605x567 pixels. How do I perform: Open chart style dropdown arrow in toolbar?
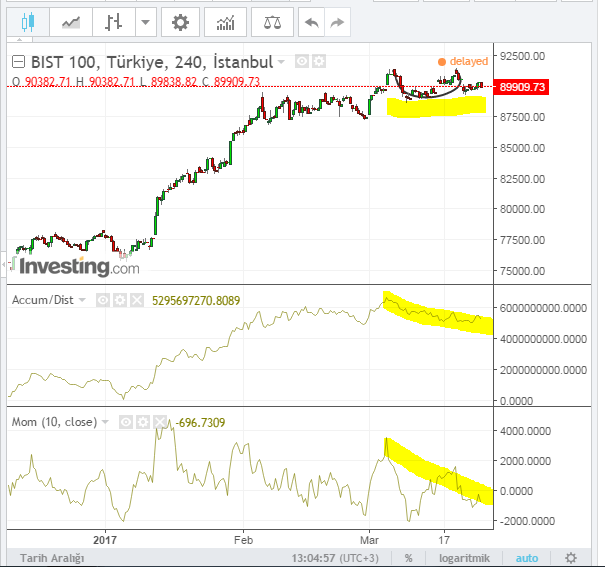(145, 23)
